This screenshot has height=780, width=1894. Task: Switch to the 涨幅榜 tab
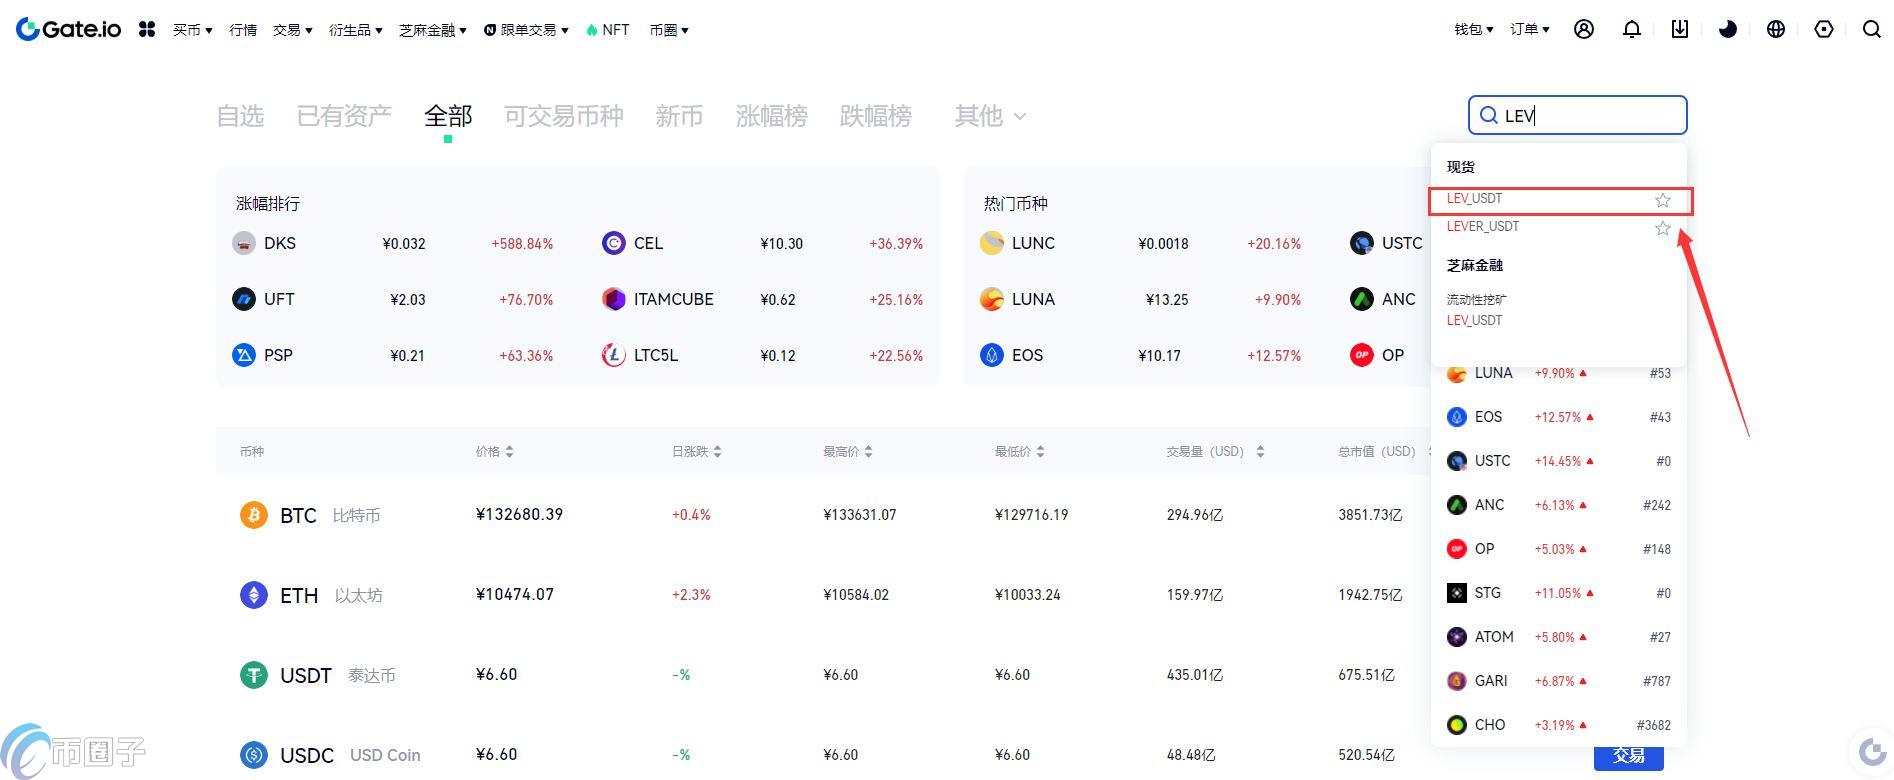click(x=772, y=116)
